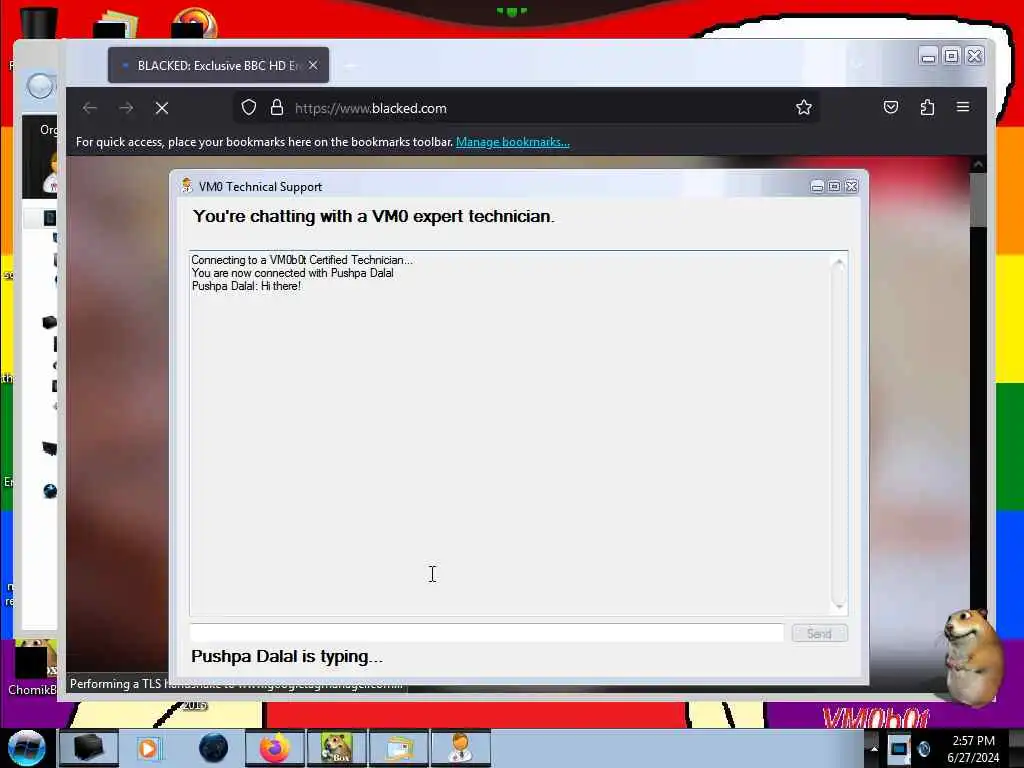Minimize the VM0 Technical Support window

pyautogui.click(x=817, y=187)
